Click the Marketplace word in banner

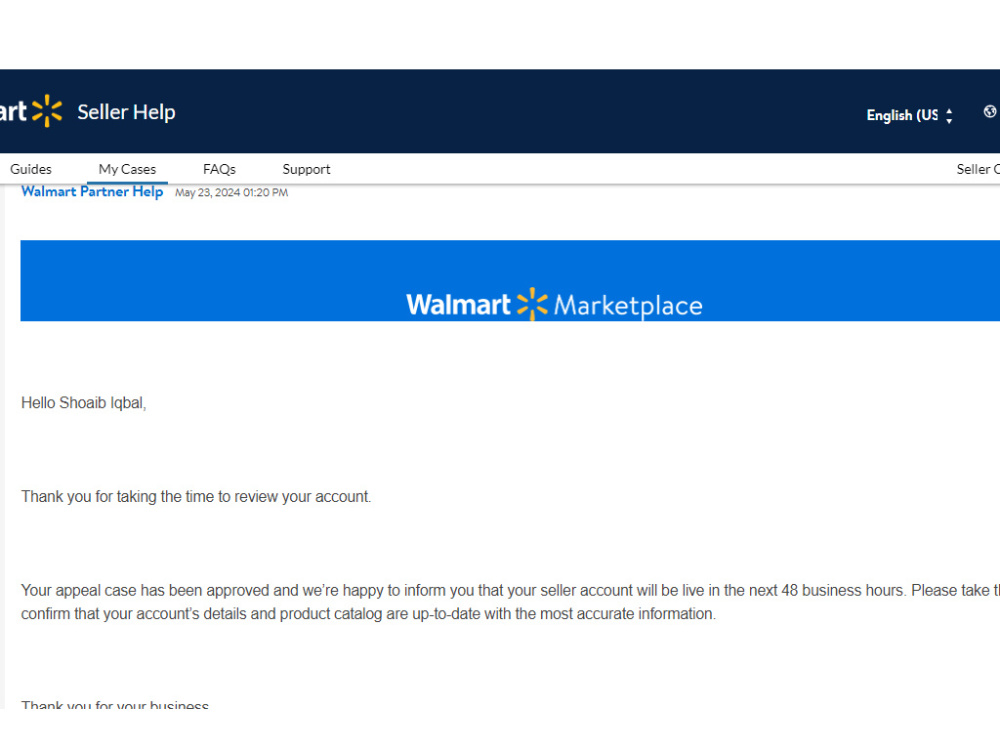(x=628, y=306)
